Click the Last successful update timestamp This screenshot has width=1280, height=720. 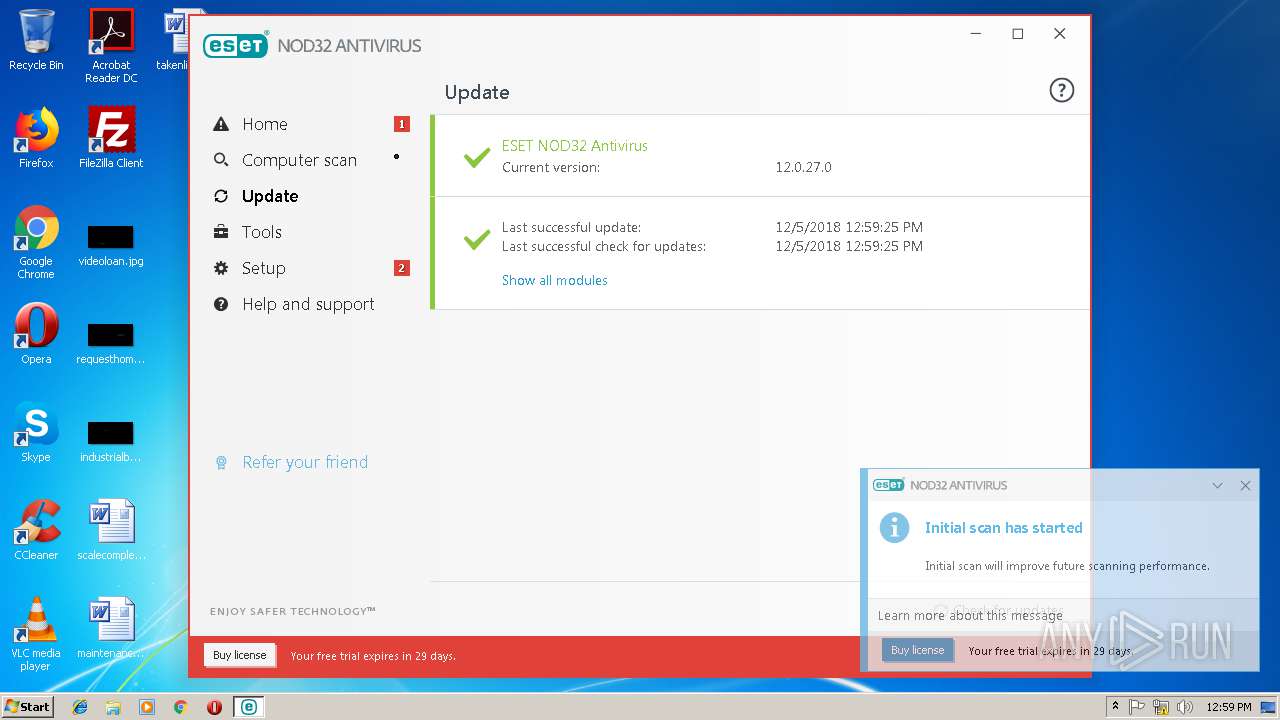[x=849, y=227]
